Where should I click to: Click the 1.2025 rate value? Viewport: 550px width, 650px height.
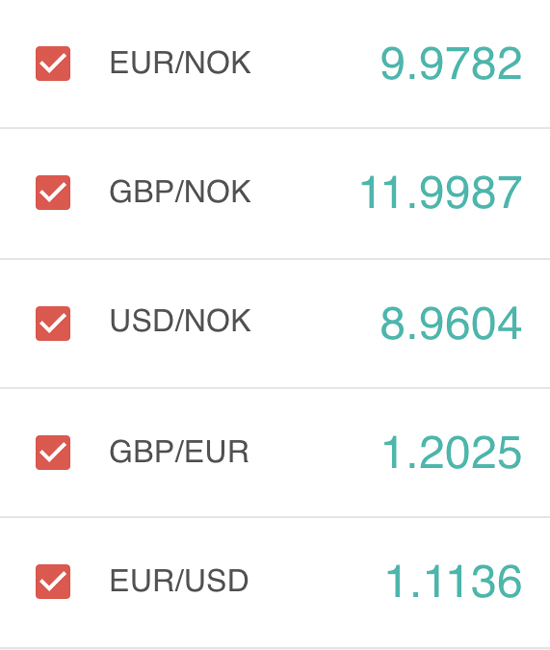coord(452,453)
